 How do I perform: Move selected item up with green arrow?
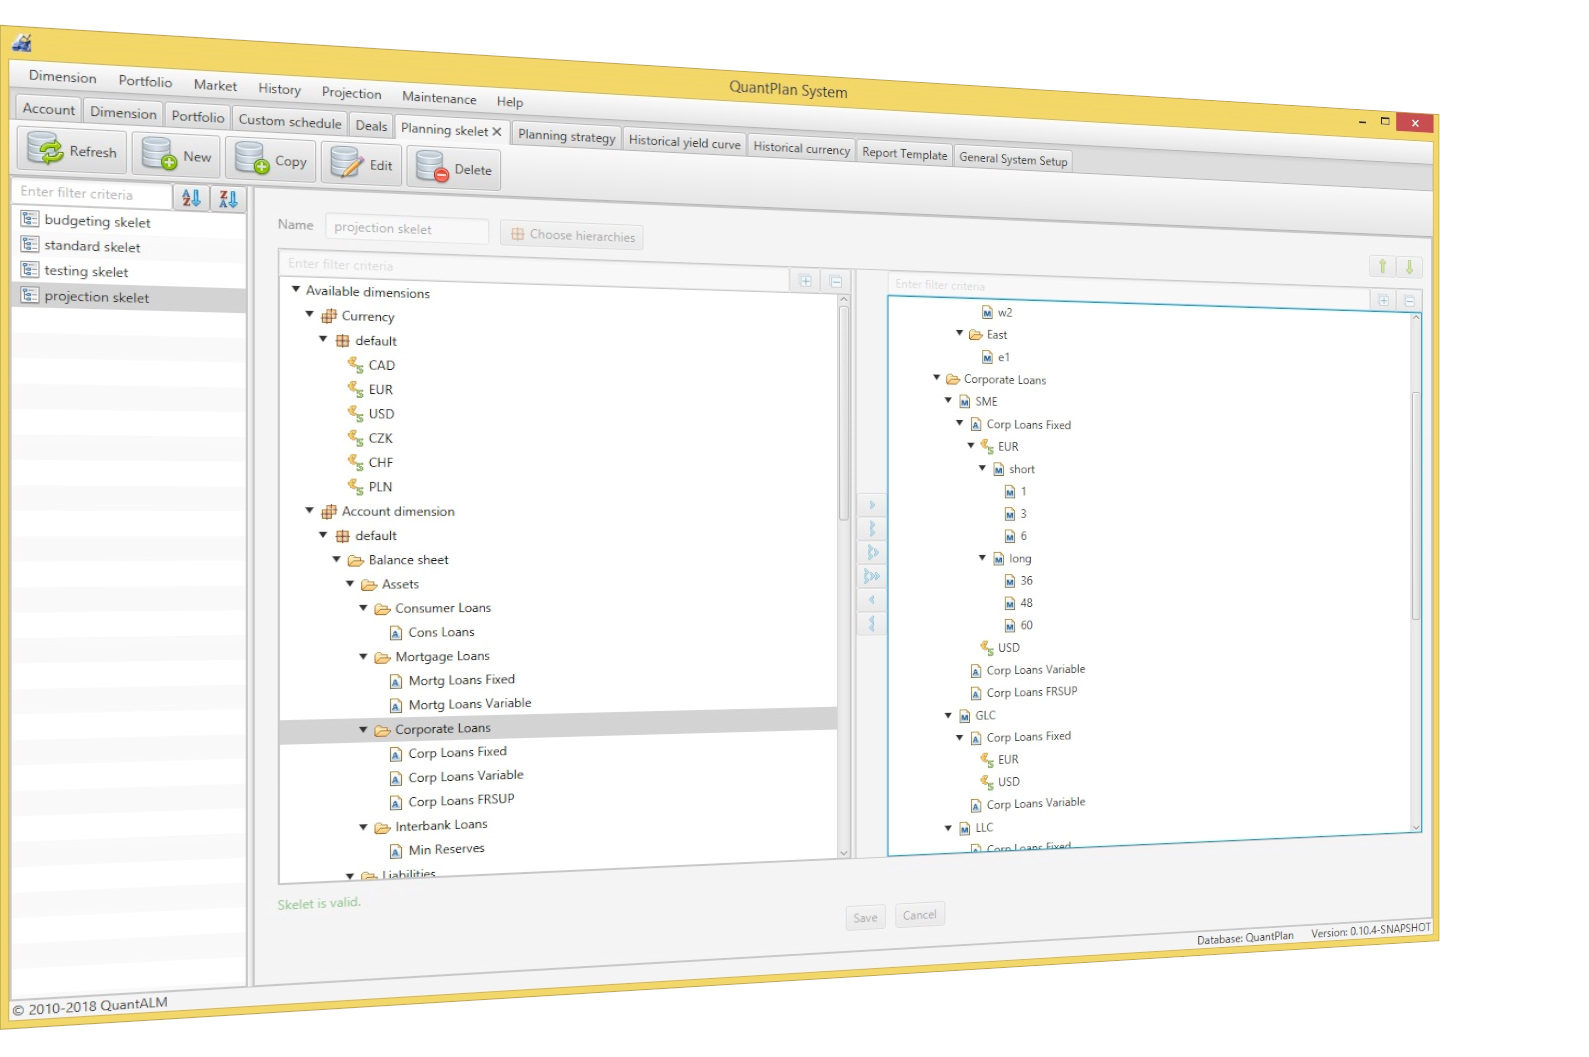(x=1382, y=266)
